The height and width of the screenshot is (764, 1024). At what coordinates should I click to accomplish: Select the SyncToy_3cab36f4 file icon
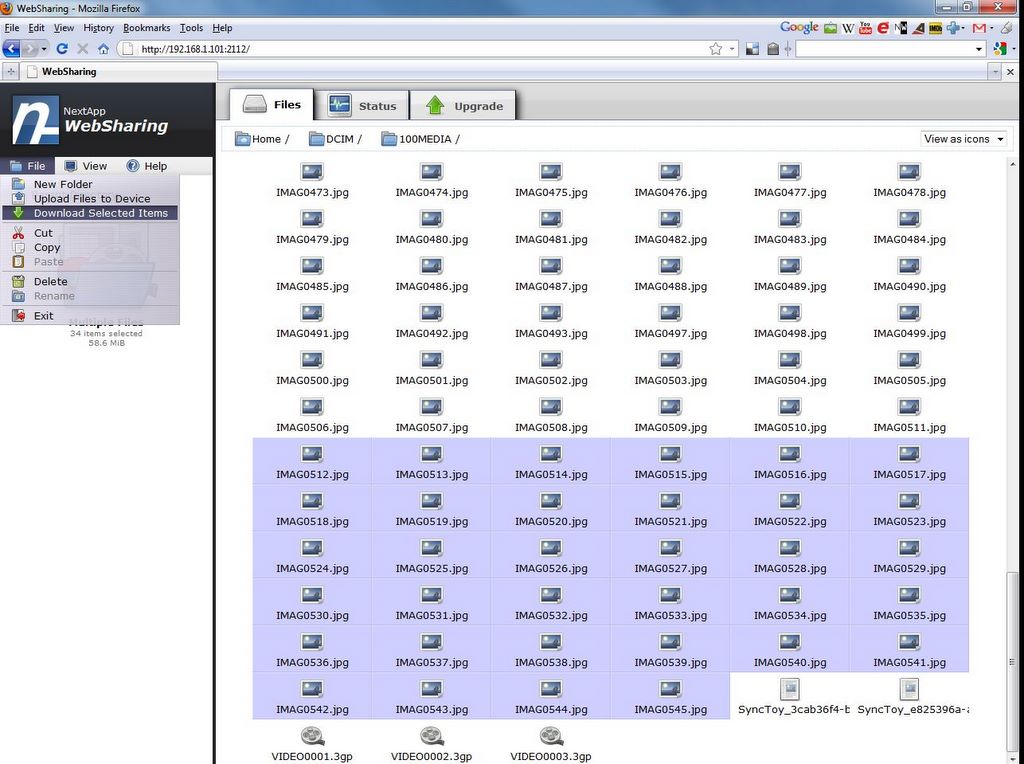(x=790, y=688)
